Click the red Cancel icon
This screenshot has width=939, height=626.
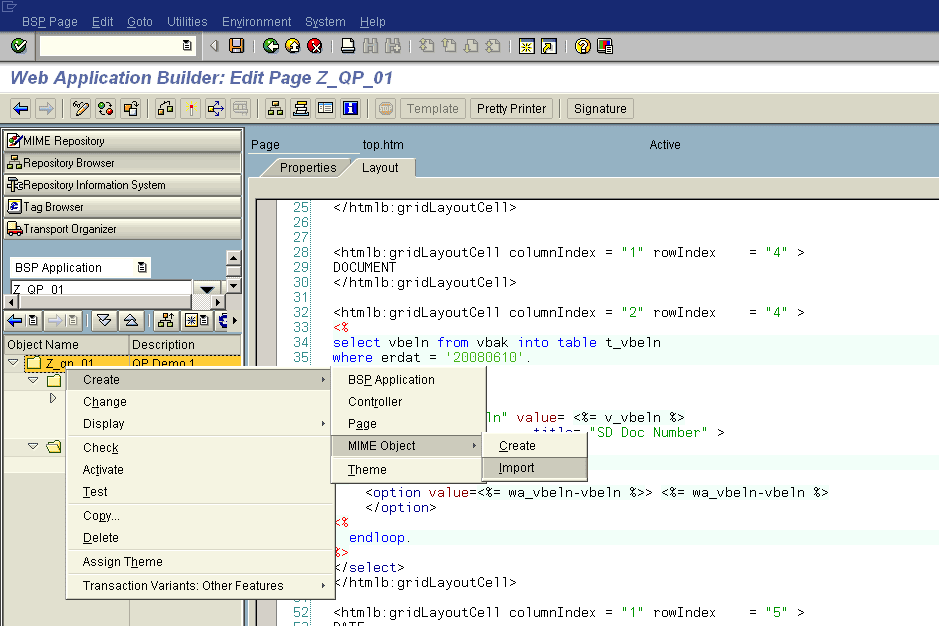[315, 46]
